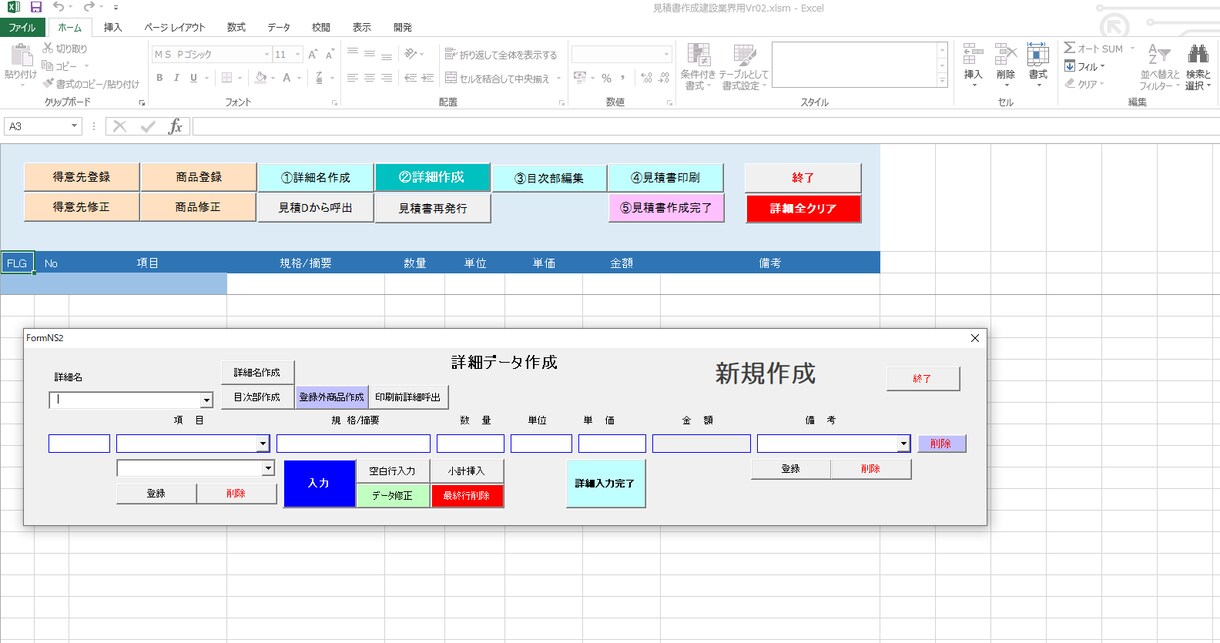
Task: Align text to the left
Action: pyautogui.click(x=353, y=77)
